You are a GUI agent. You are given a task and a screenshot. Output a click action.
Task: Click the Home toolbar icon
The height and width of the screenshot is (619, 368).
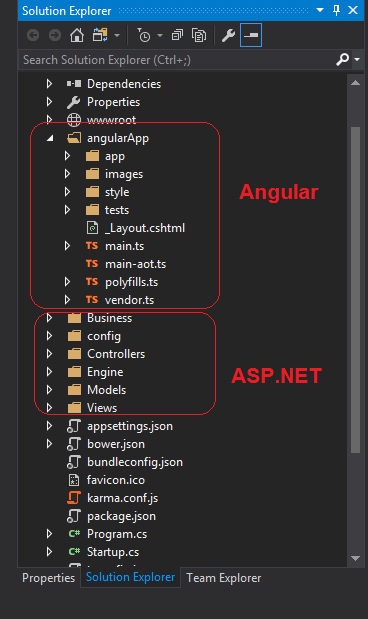(x=77, y=36)
